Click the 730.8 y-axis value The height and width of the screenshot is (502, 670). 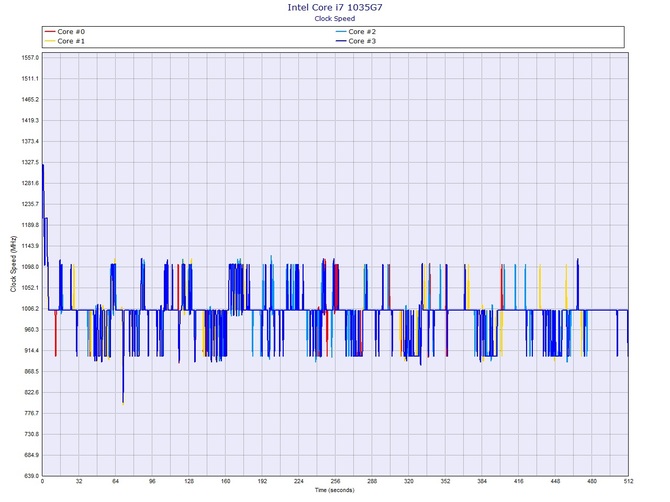pos(31,434)
